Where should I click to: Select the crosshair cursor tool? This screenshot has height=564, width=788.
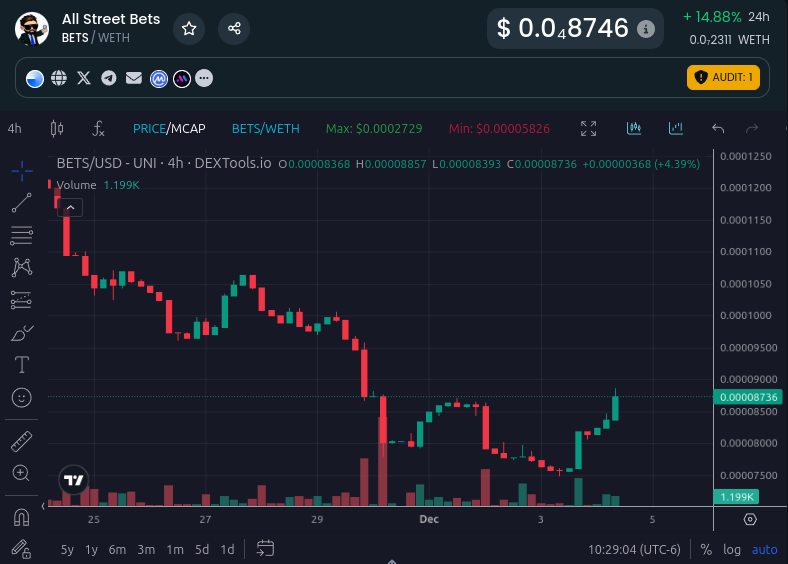tap(22, 171)
